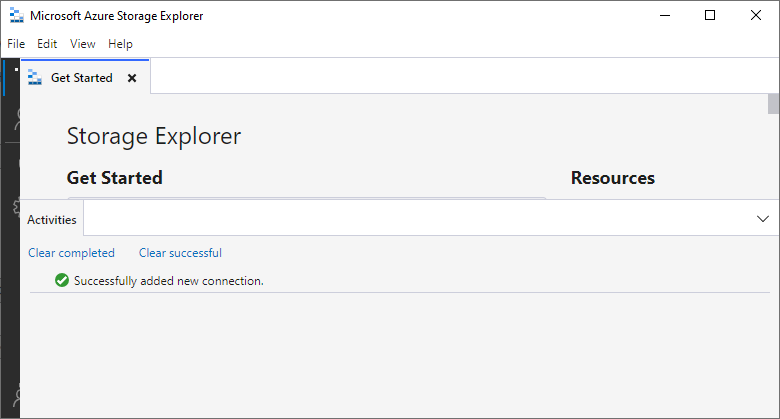Open Account Management in the sidebar

pyautogui.click(x=14, y=120)
